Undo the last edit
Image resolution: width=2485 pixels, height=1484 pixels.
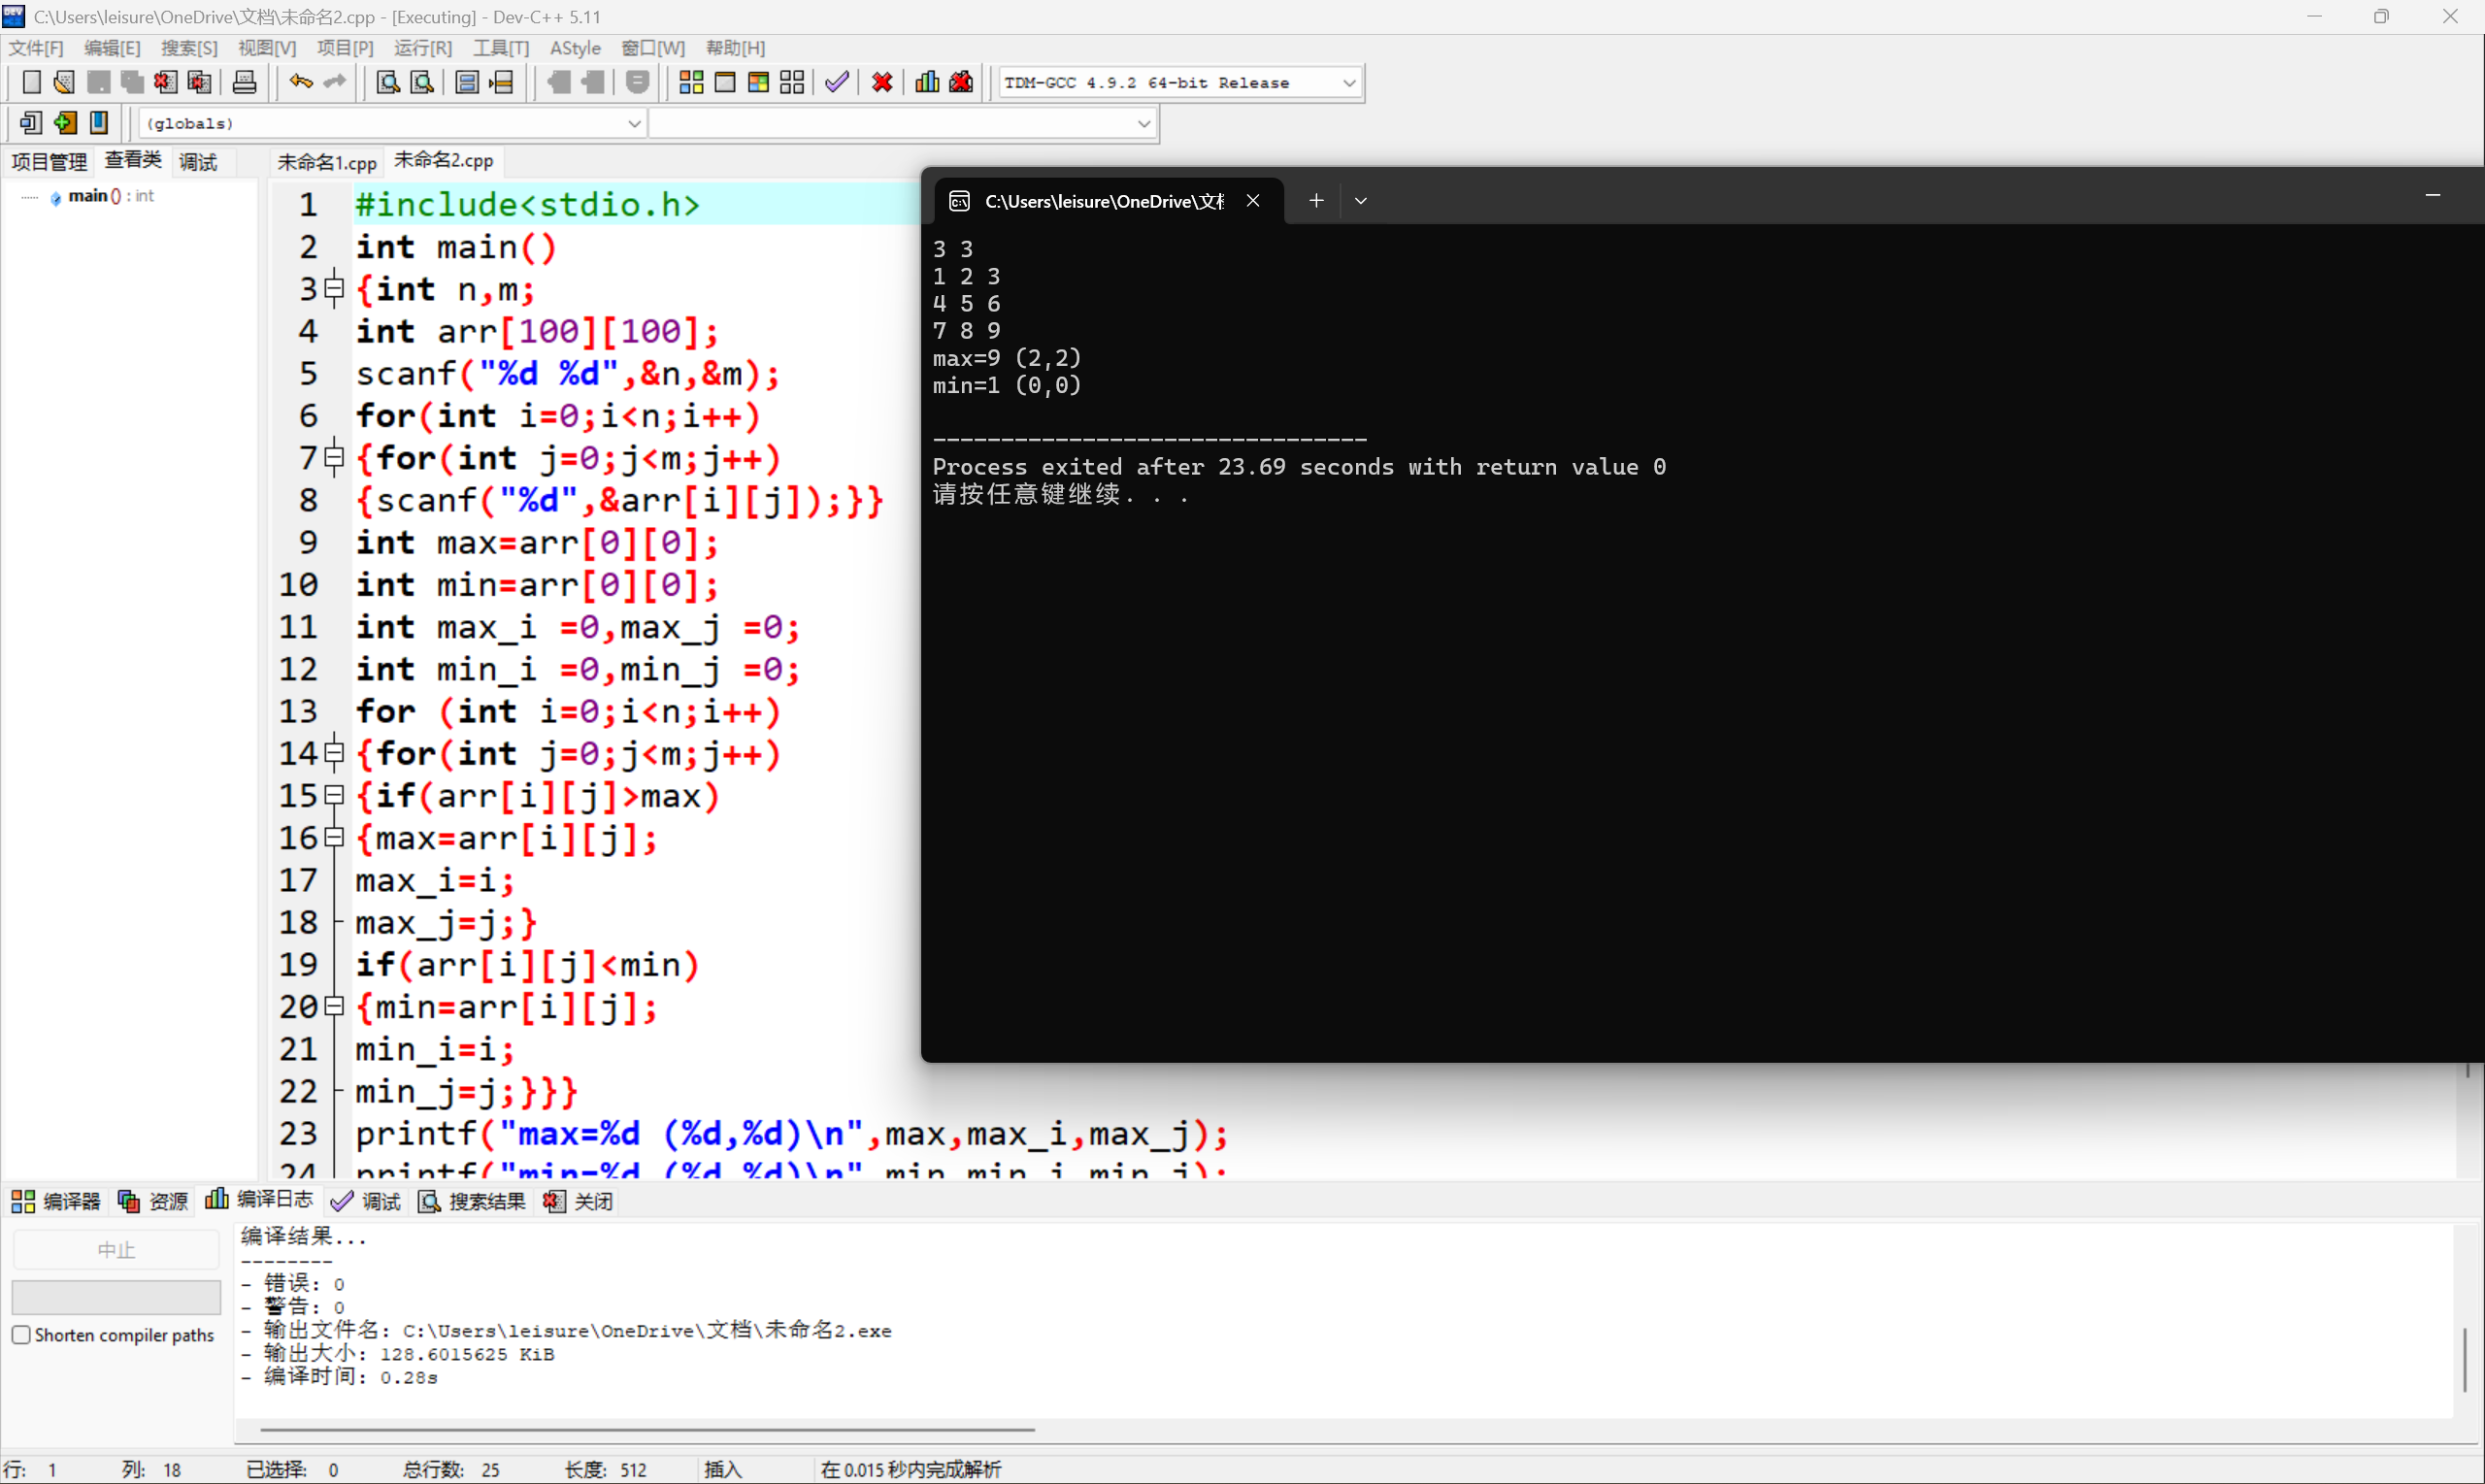coord(300,82)
